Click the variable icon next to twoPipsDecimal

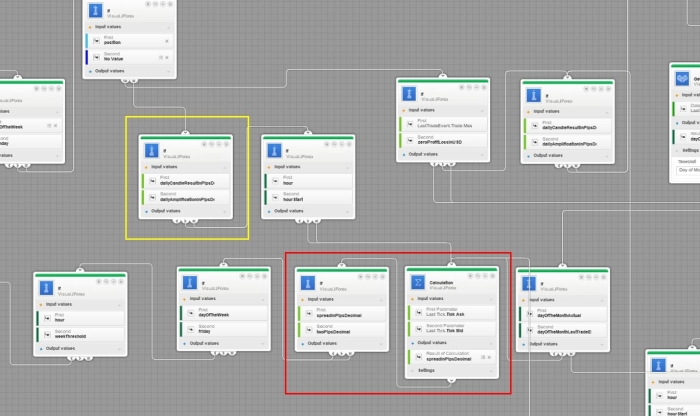click(x=309, y=330)
